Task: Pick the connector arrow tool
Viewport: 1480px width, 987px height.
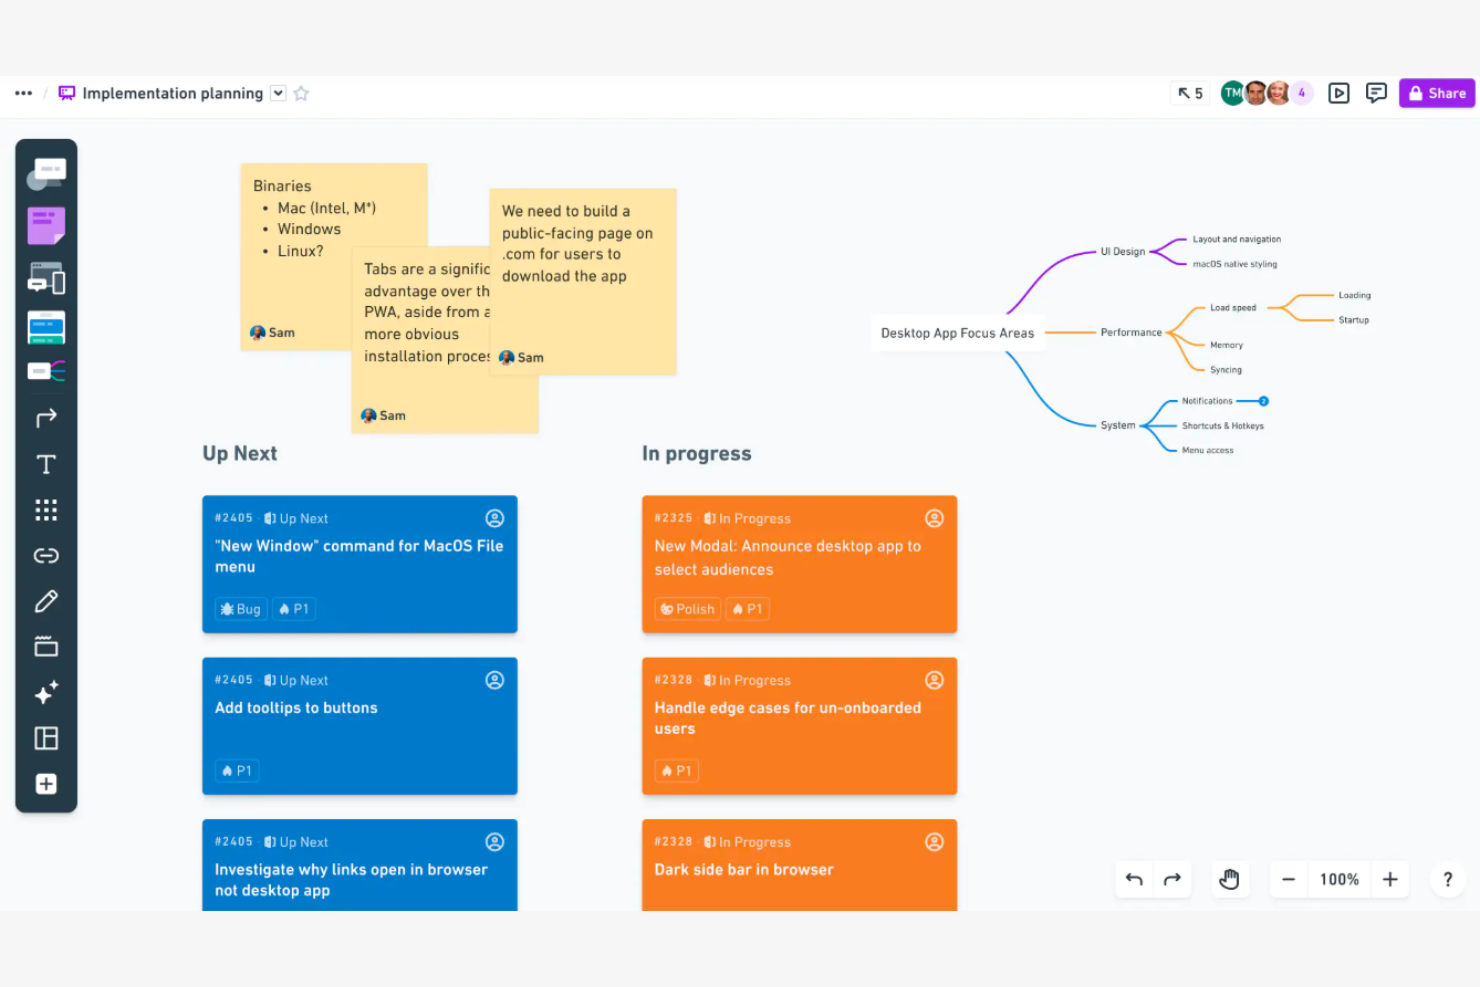Action: click(x=46, y=417)
